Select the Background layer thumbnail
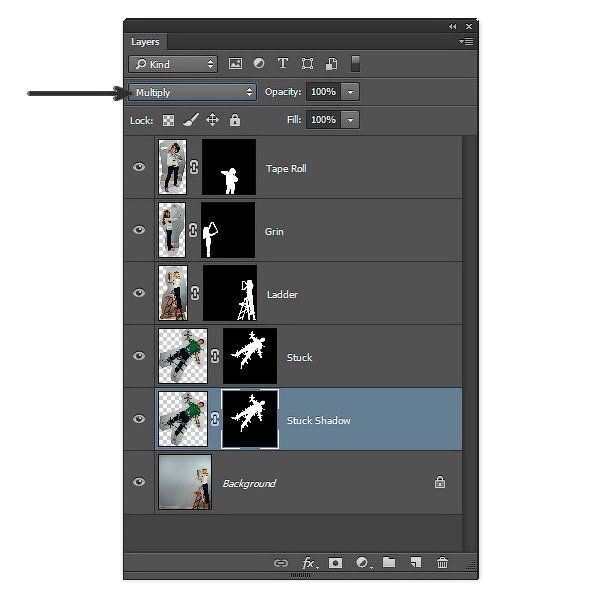The image size is (600, 603). tap(185, 482)
